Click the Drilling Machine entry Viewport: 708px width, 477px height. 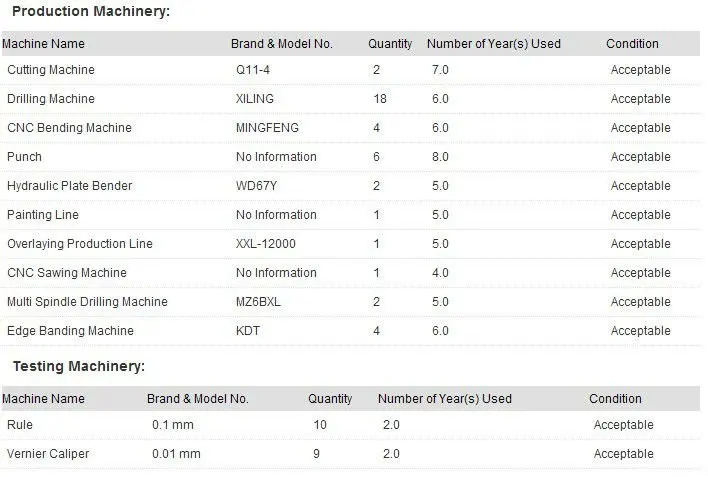tap(51, 99)
